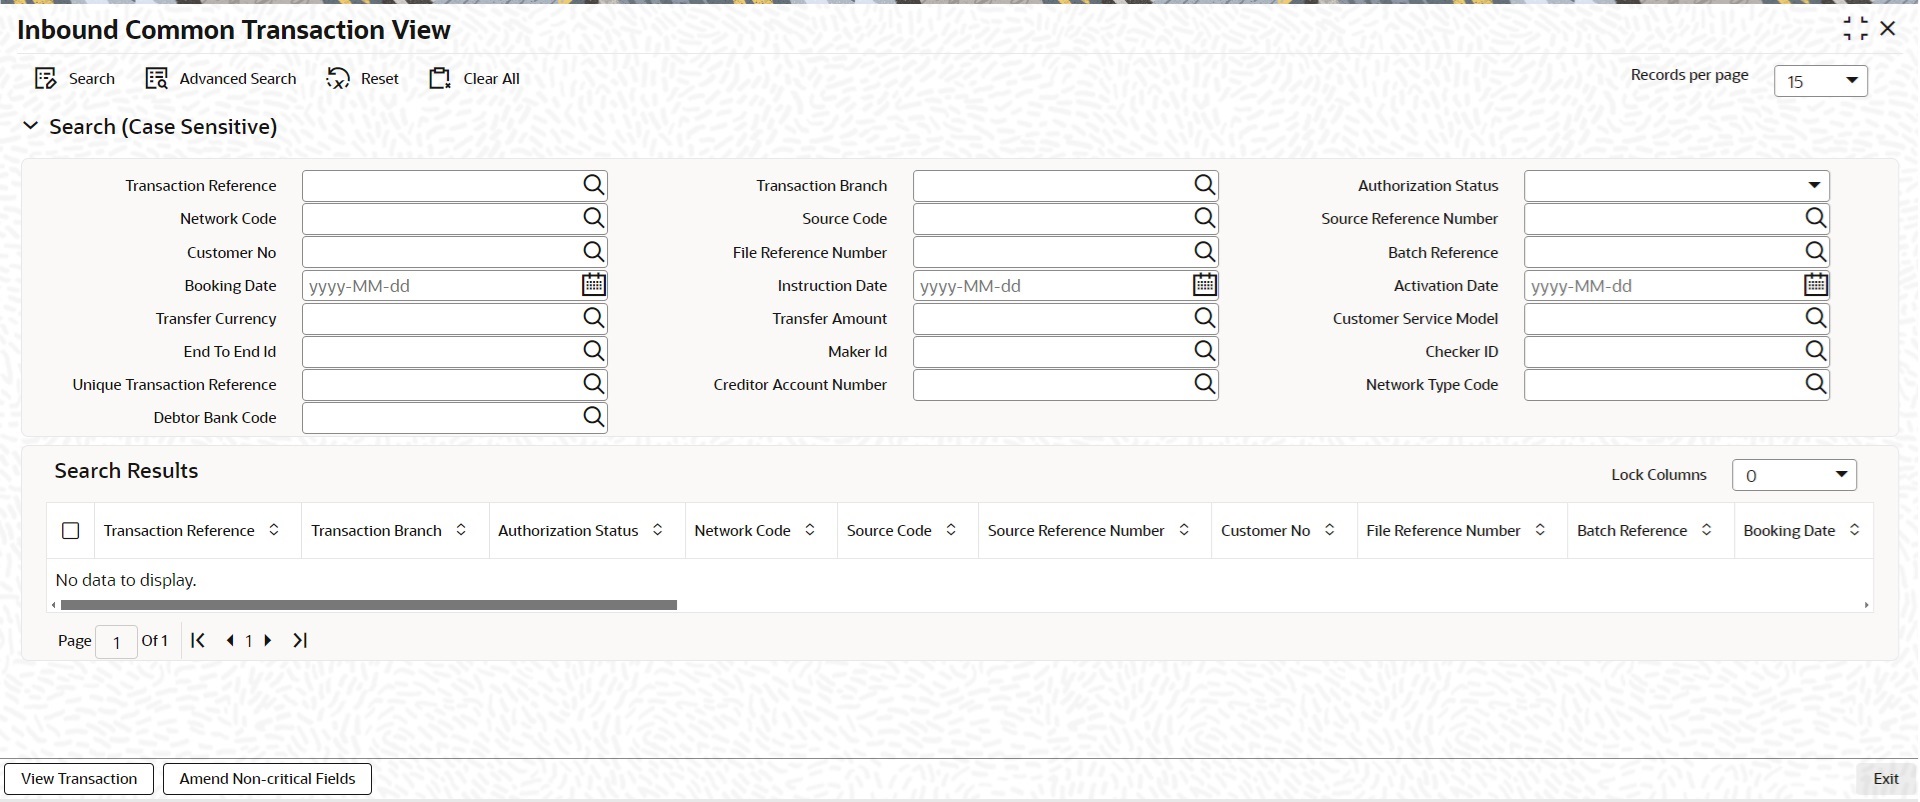1920x802 pixels.
Task: Click View Transaction button
Action: pos(79,779)
